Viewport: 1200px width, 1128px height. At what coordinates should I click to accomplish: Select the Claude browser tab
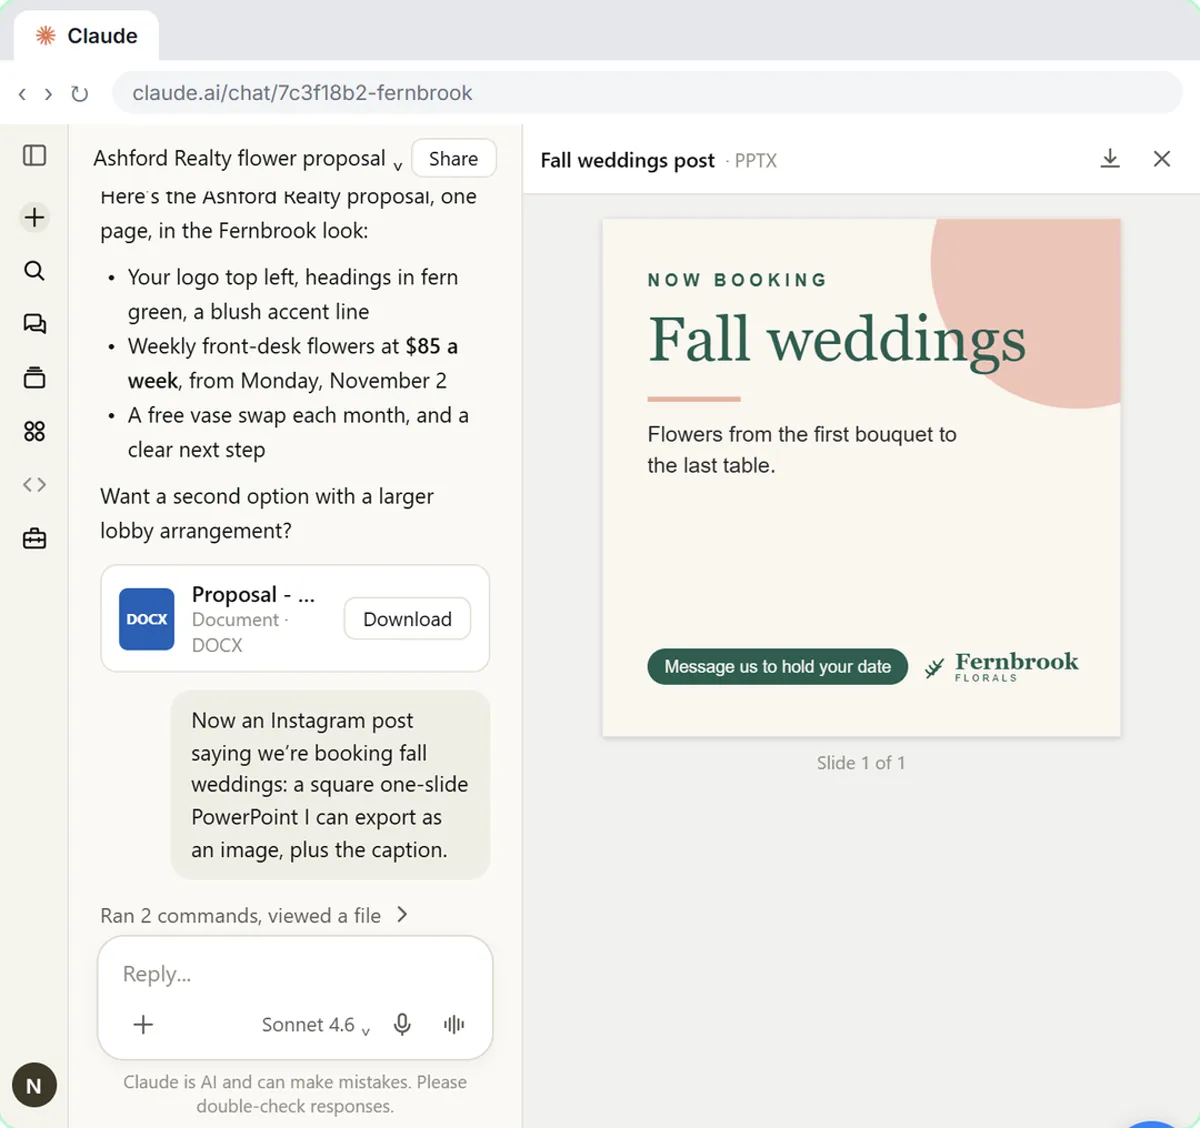87,36
